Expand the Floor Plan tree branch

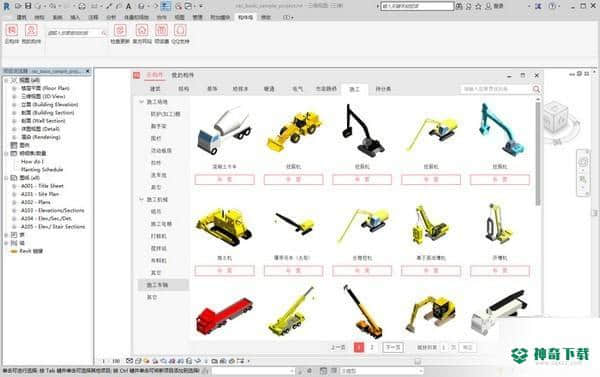(x=14, y=88)
